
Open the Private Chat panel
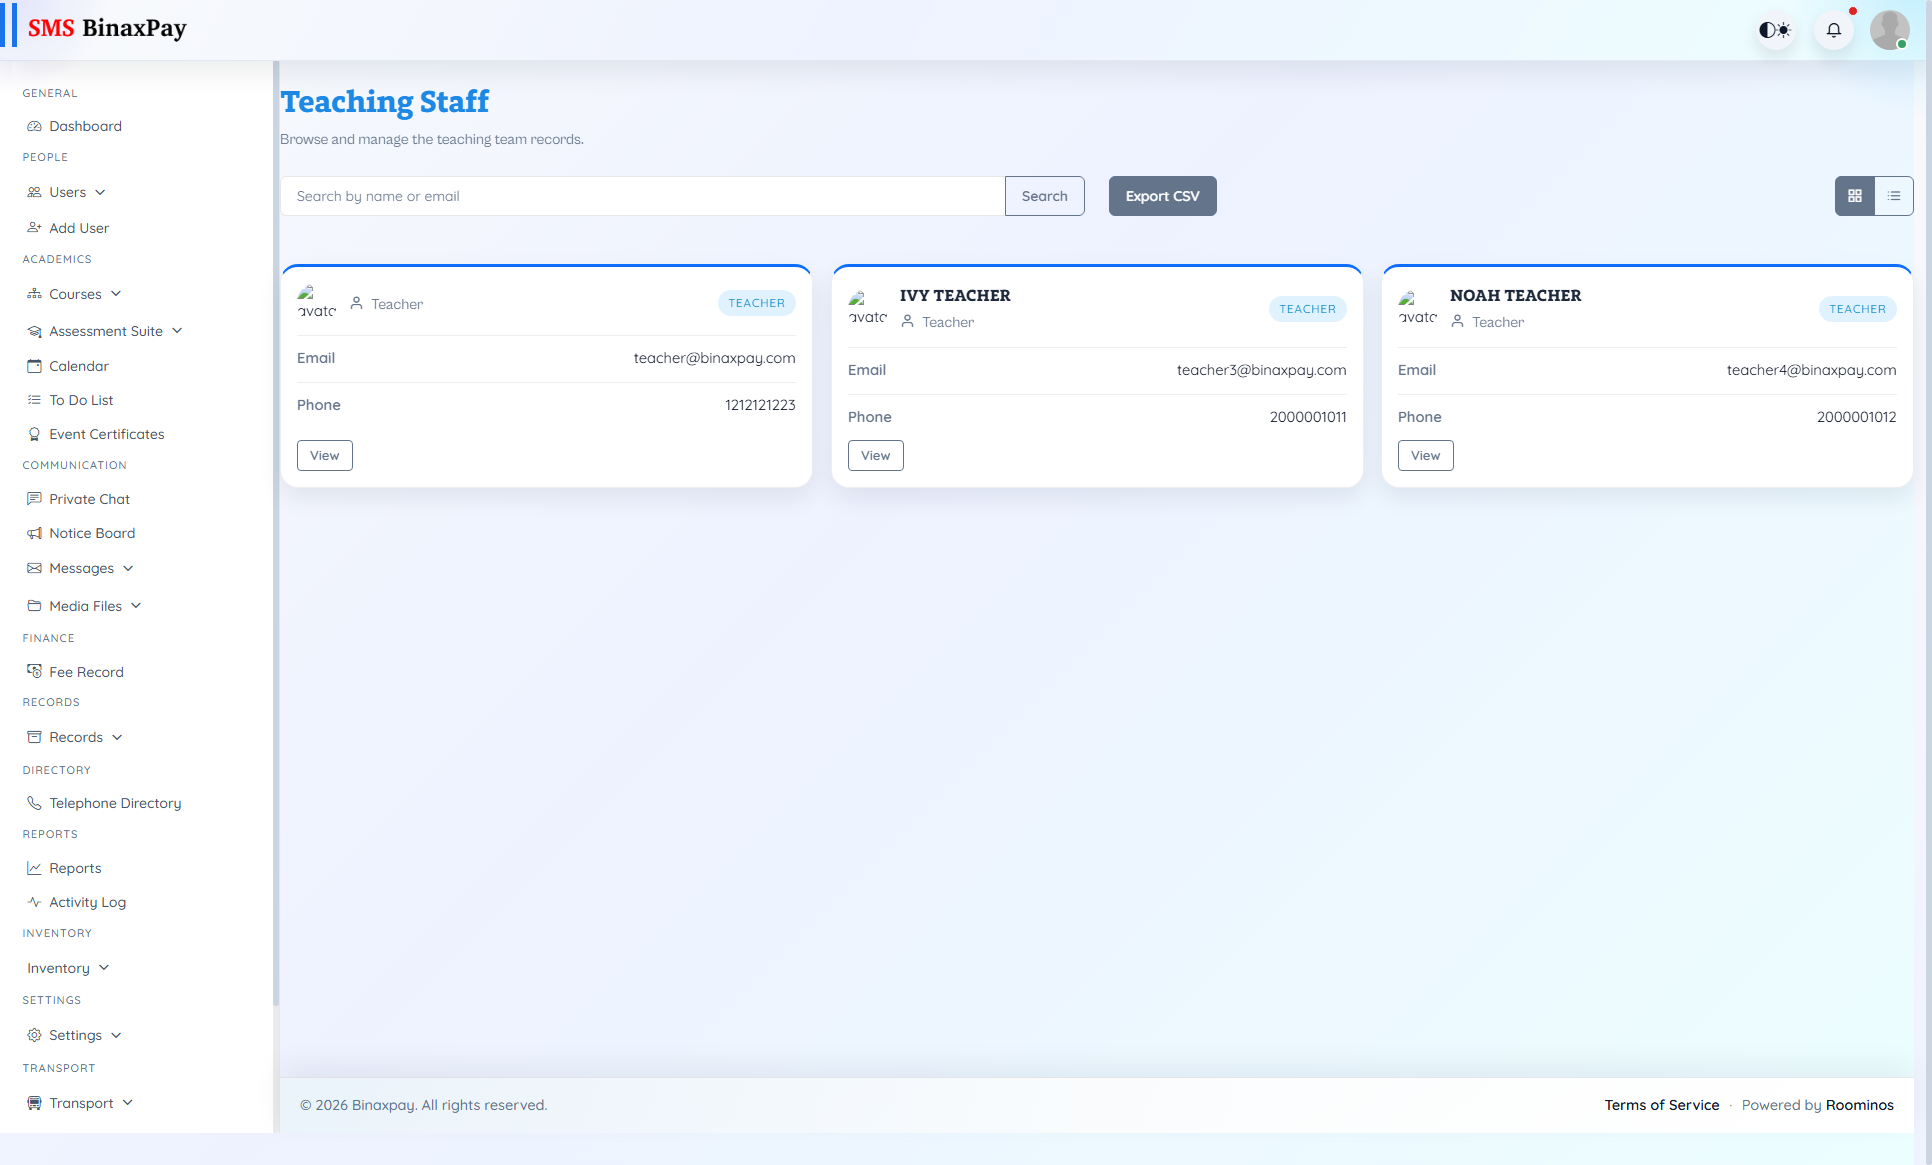[89, 499]
